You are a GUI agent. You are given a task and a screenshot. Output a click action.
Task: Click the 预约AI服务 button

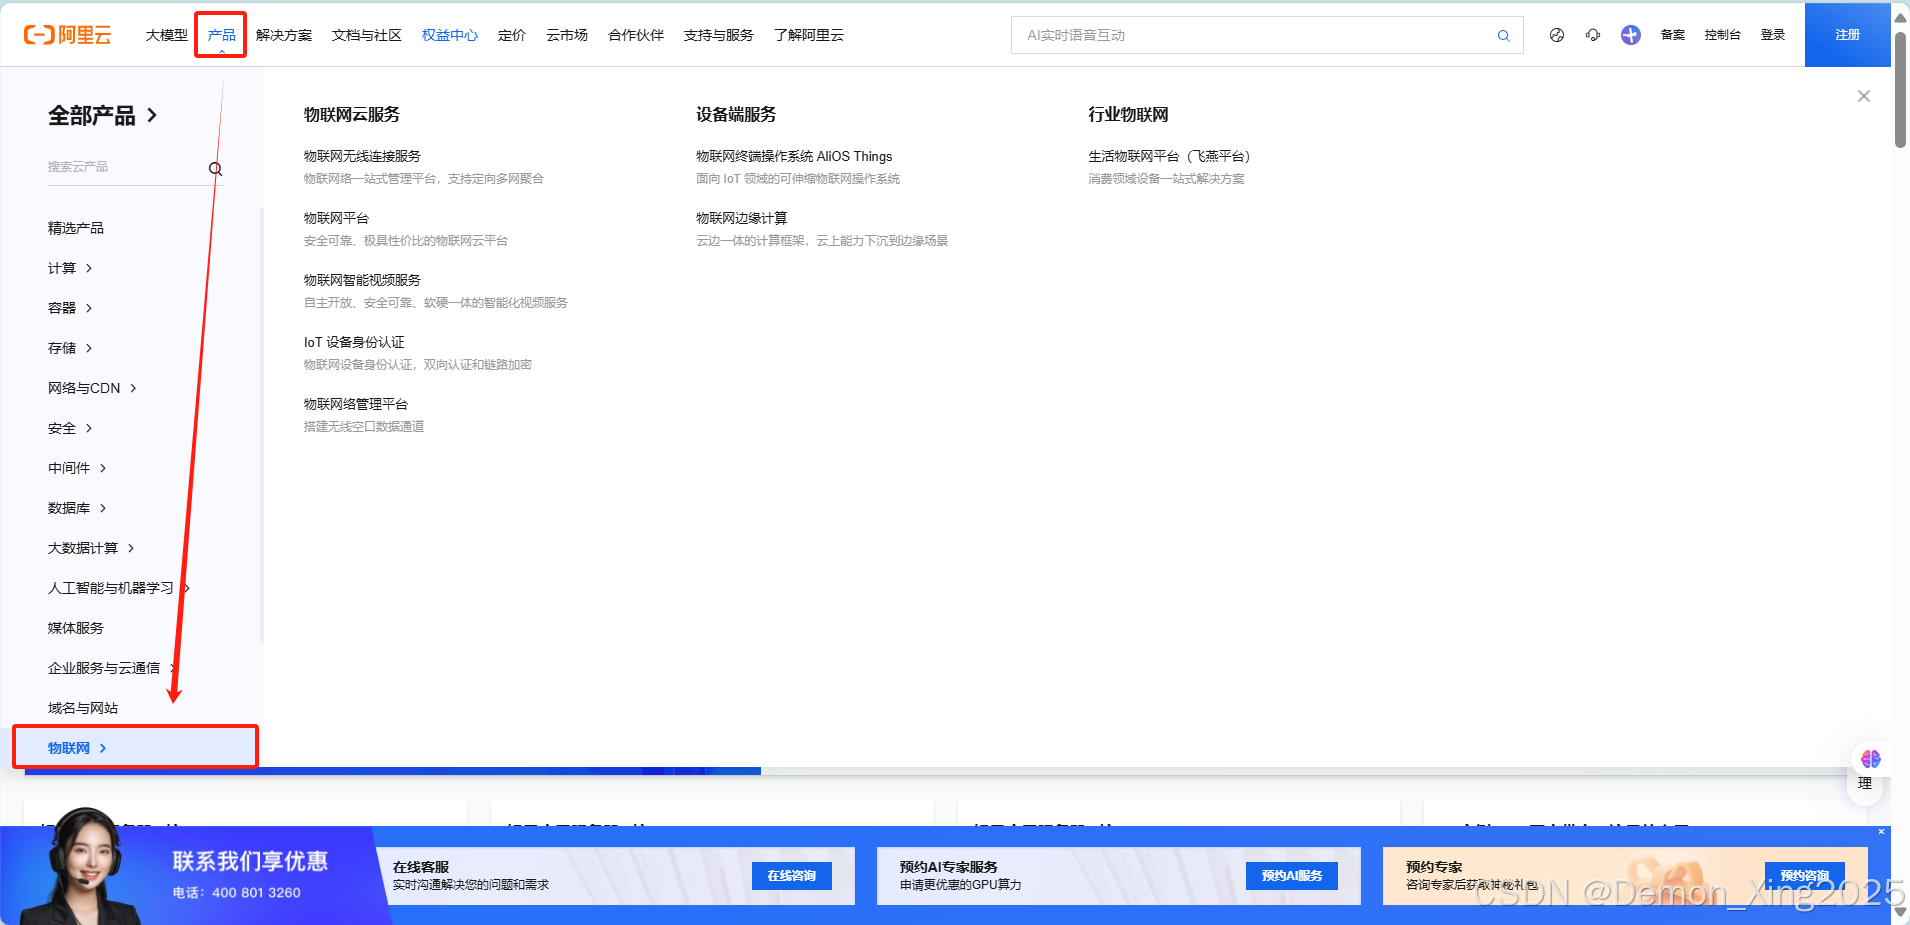click(x=1292, y=876)
